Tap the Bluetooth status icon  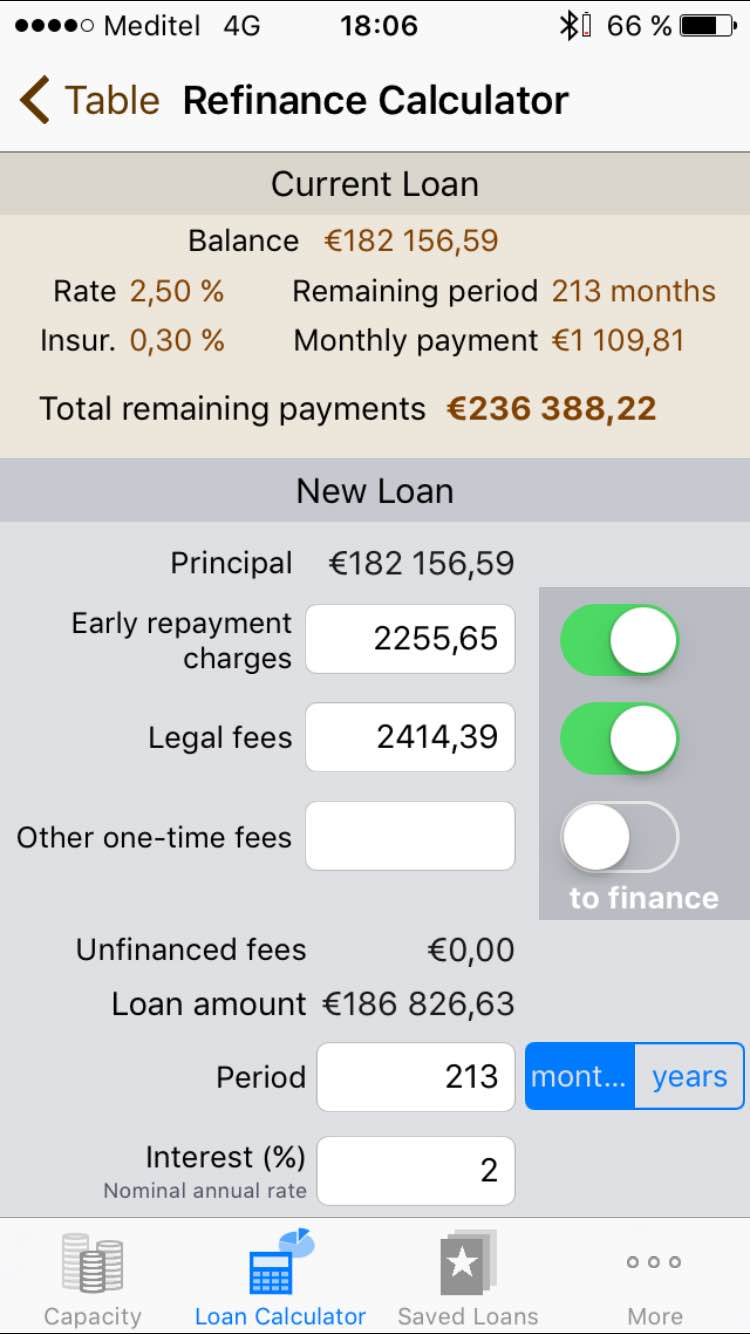568,26
